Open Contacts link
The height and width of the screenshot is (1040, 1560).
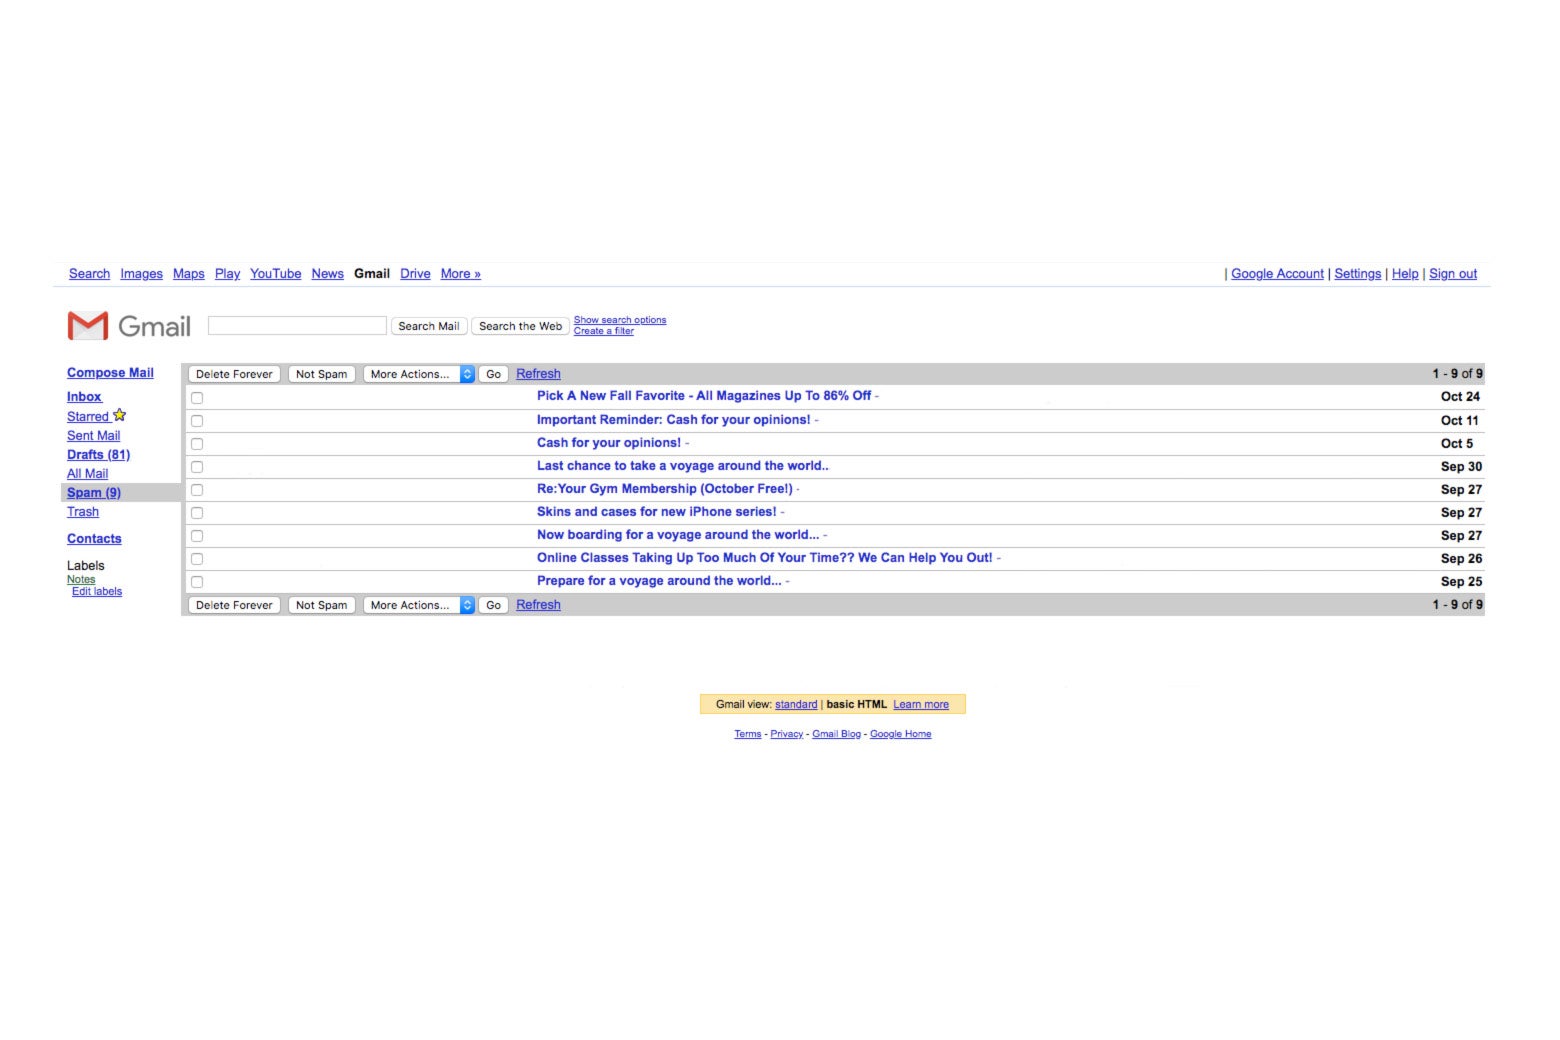point(94,539)
